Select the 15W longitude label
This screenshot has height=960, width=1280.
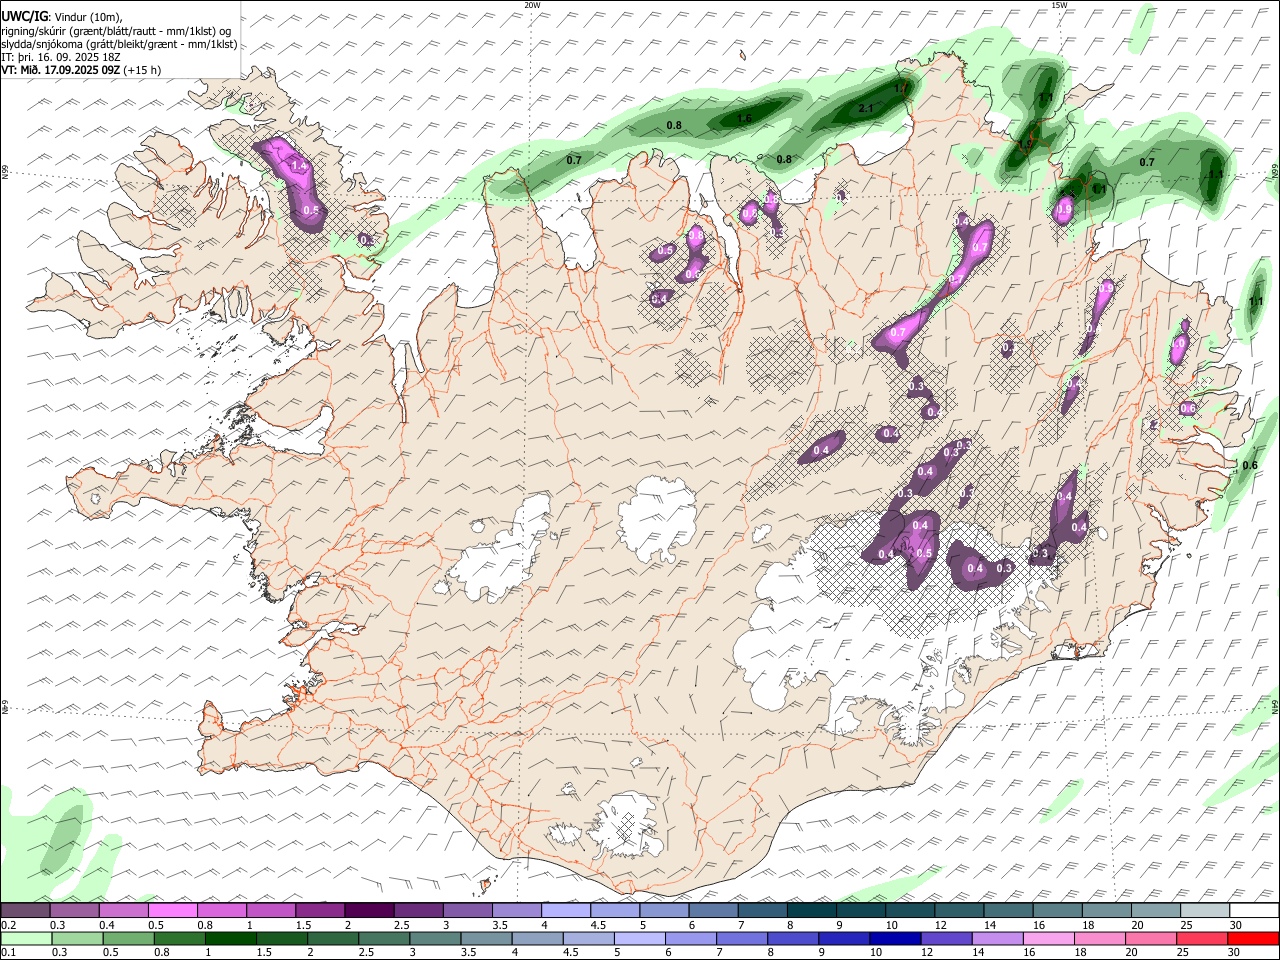[x=1059, y=5]
